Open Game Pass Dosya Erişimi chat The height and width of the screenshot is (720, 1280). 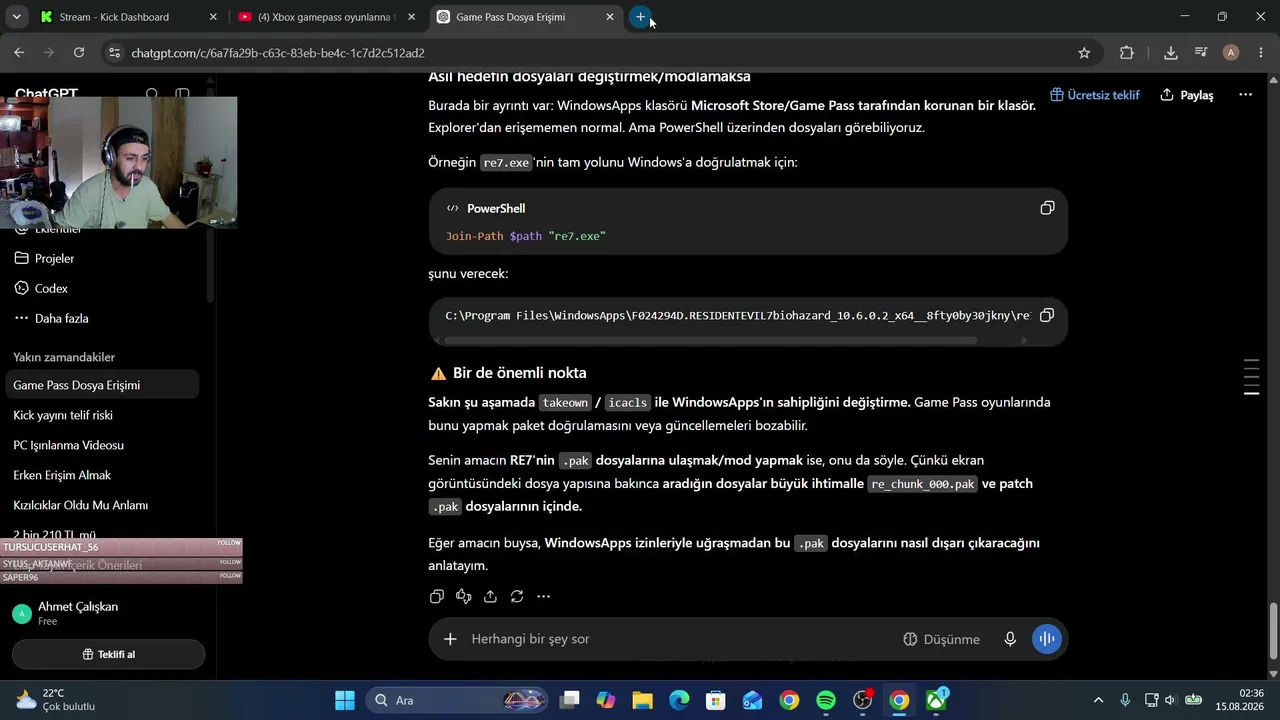tap(104, 385)
